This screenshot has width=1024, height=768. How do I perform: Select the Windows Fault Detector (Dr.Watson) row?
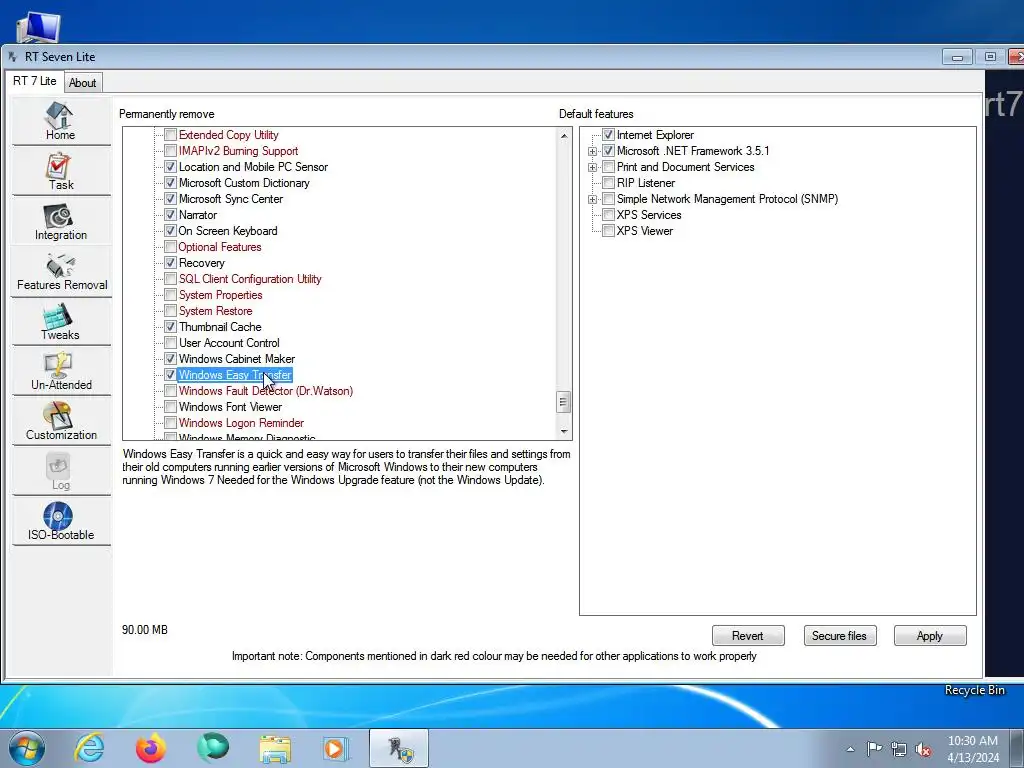pyautogui.click(x=266, y=391)
